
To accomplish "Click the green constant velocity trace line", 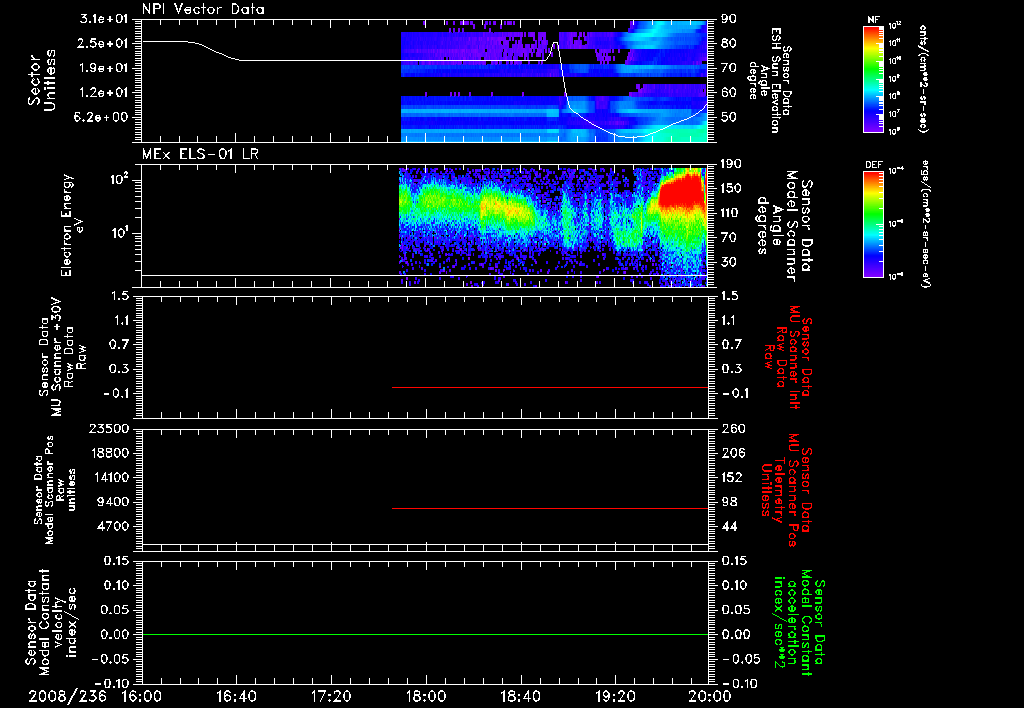I will (425, 634).
